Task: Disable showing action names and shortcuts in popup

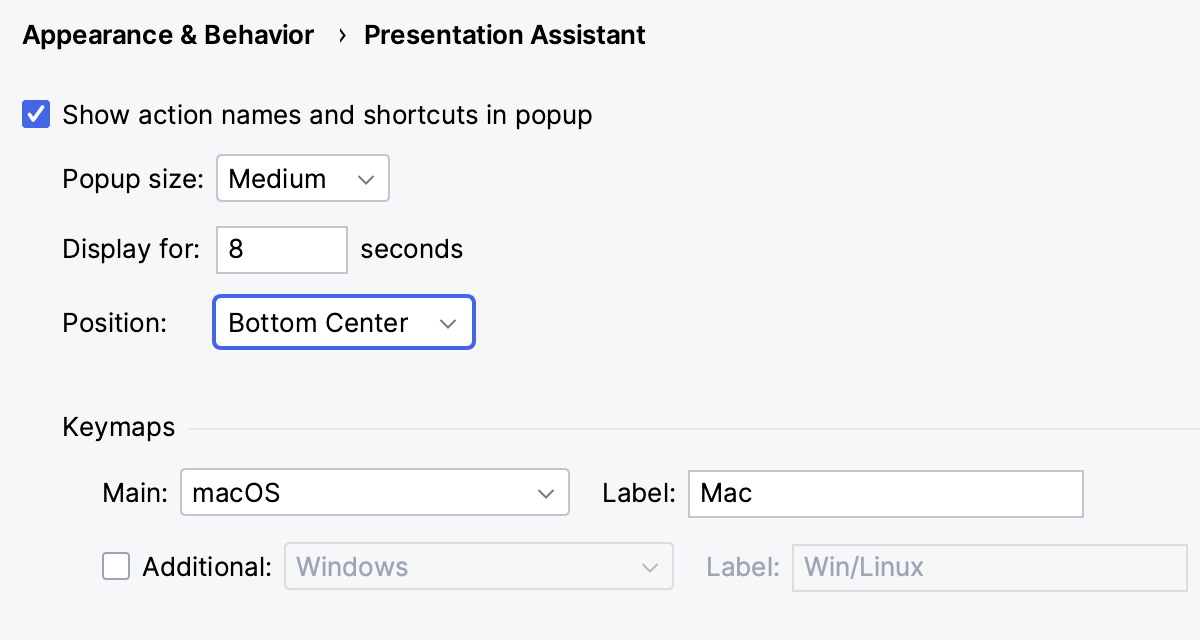Action: point(36,114)
